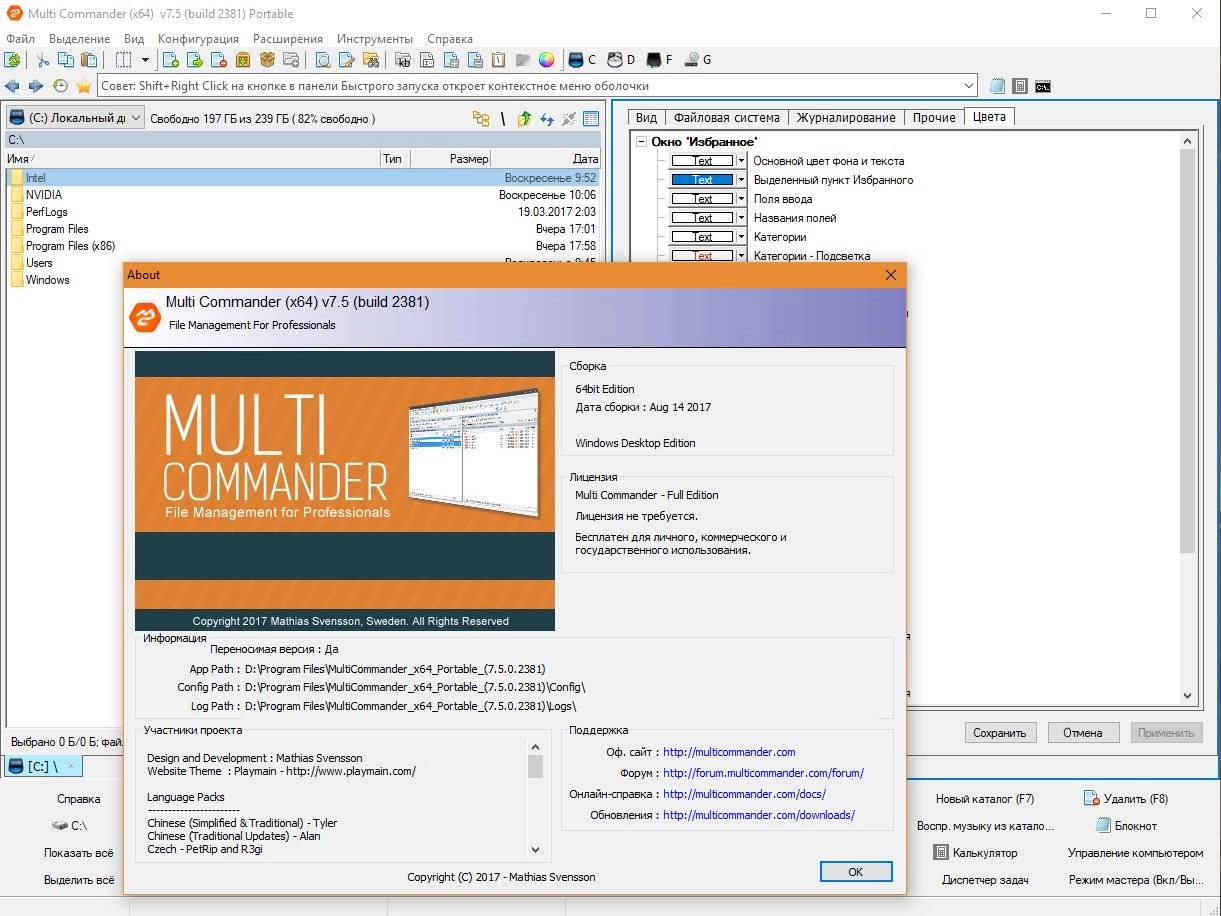Viewport: 1221px width, 916px height.
Task: Click the Калькулятор quick-launch button
Action: pyautogui.click(x=975, y=853)
